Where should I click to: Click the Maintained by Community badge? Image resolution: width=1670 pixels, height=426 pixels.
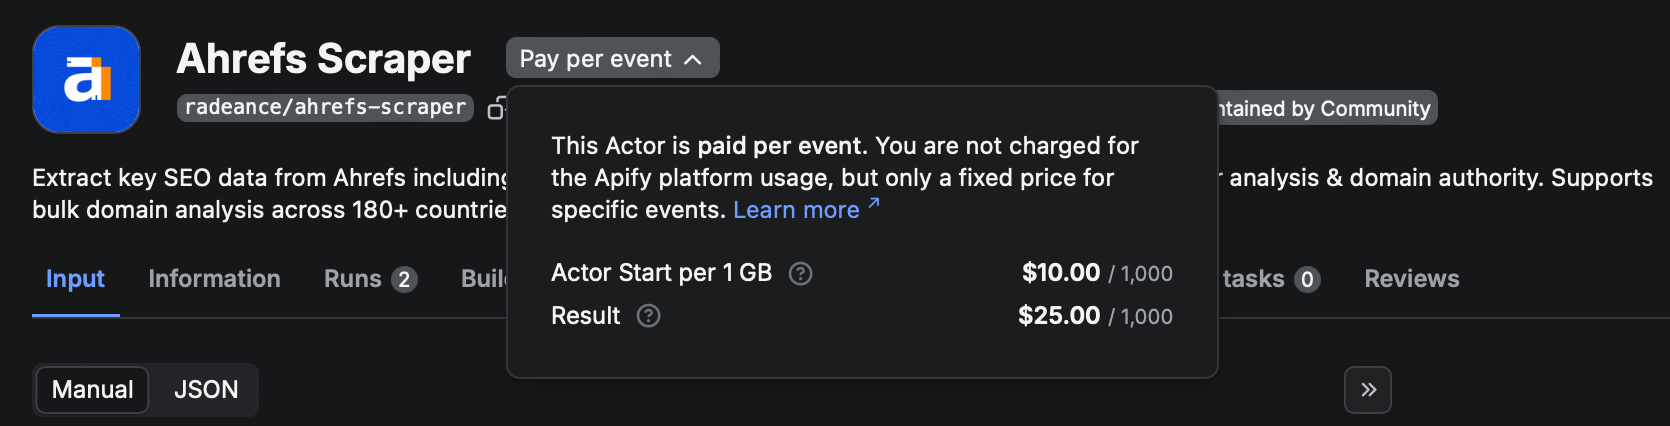pos(1327,108)
